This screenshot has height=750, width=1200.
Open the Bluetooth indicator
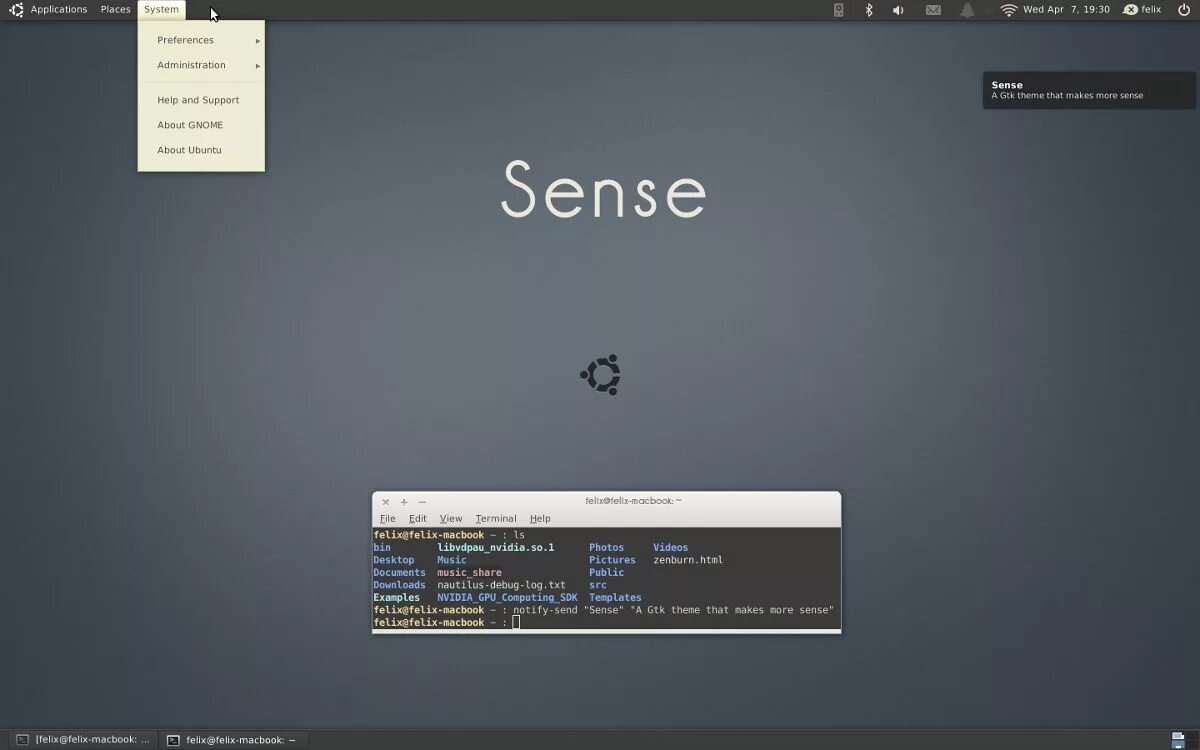[x=869, y=10]
